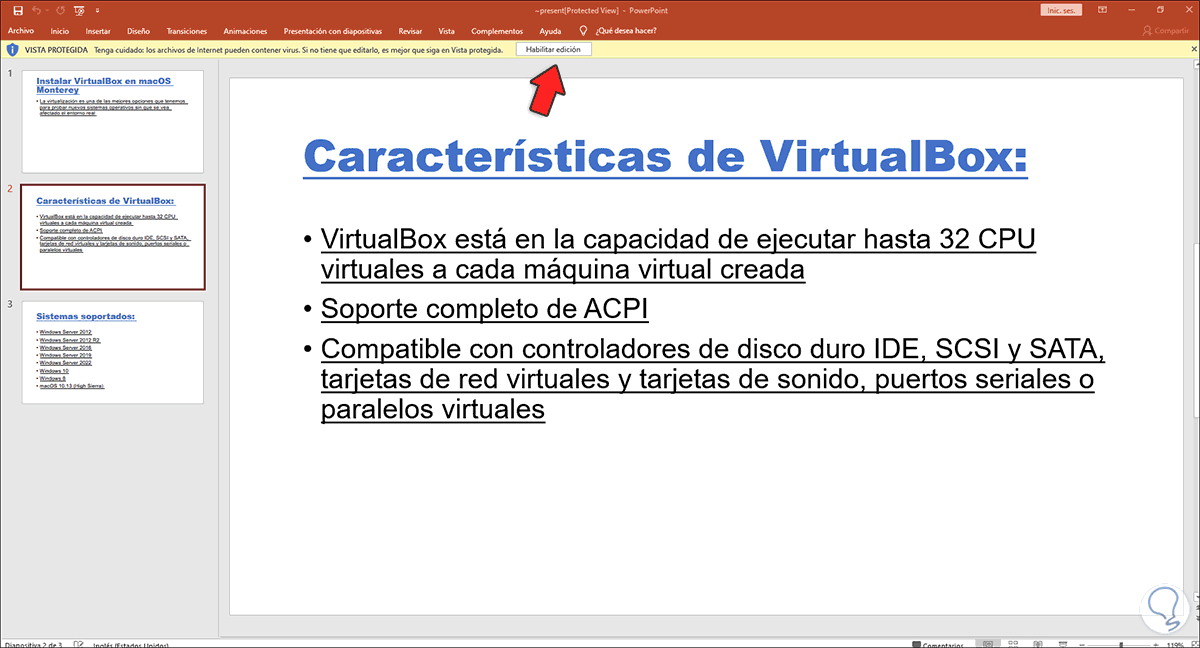Click the Protected View shield icon

[11, 49]
